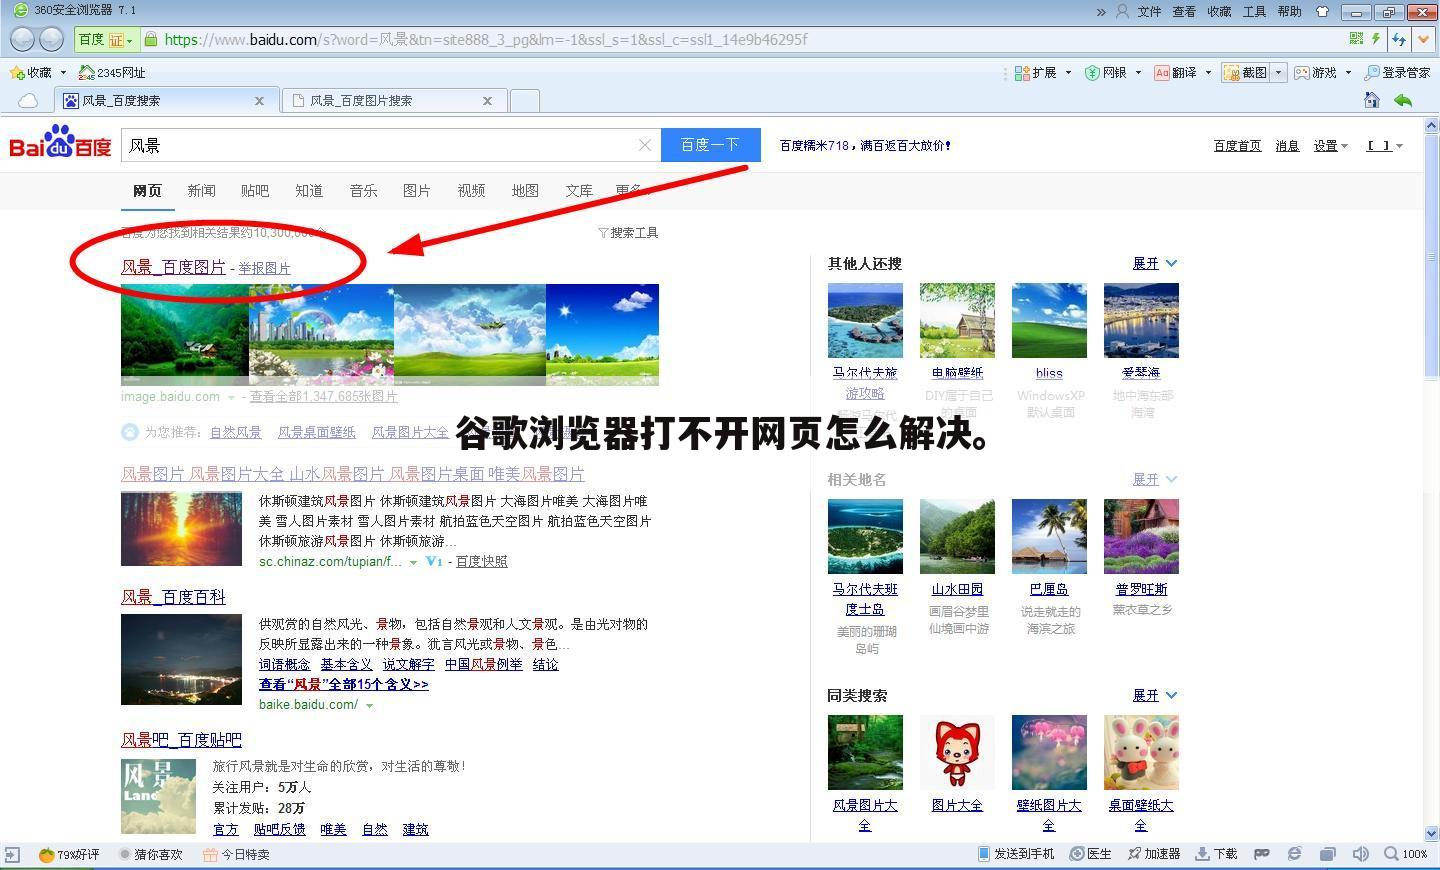This screenshot has width=1440, height=870.
Task: Click the home icon at tab bar right
Action: pos(1372,100)
